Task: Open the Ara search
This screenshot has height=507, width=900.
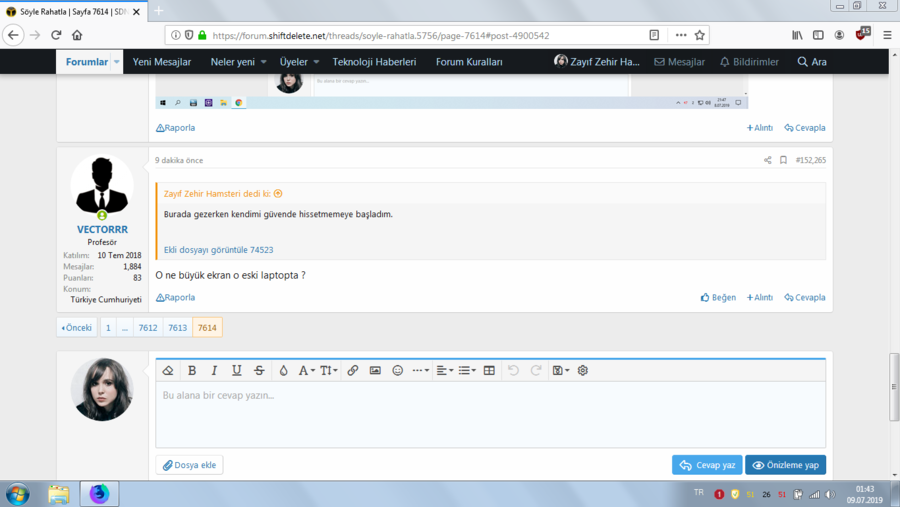Action: click(812, 62)
